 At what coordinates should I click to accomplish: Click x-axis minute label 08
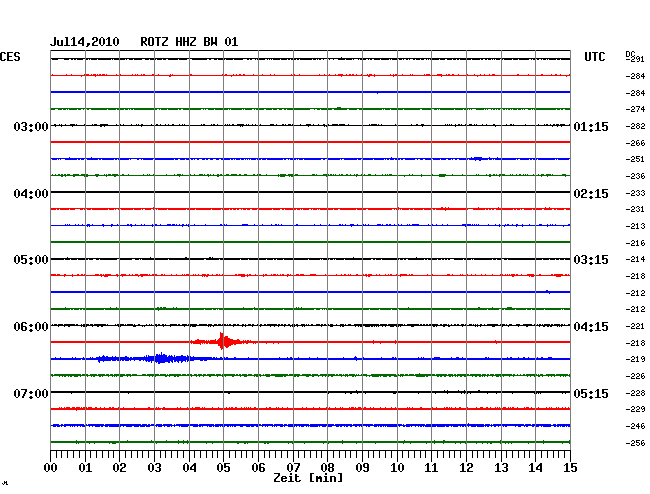point(327,468)
